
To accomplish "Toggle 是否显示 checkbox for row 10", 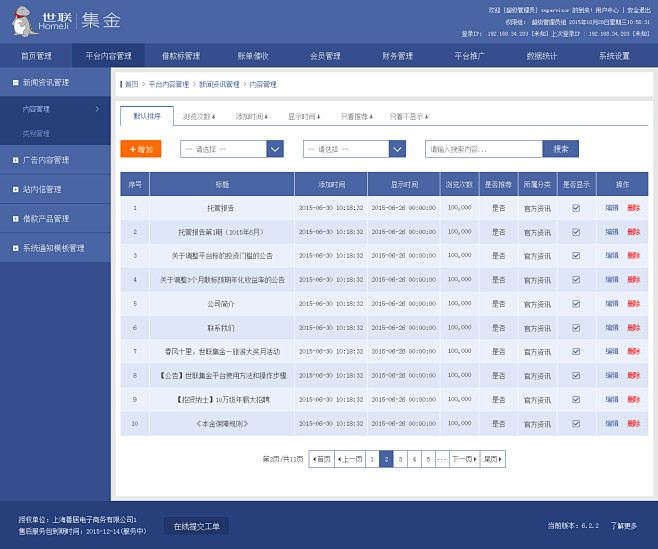I will point(576,424).
